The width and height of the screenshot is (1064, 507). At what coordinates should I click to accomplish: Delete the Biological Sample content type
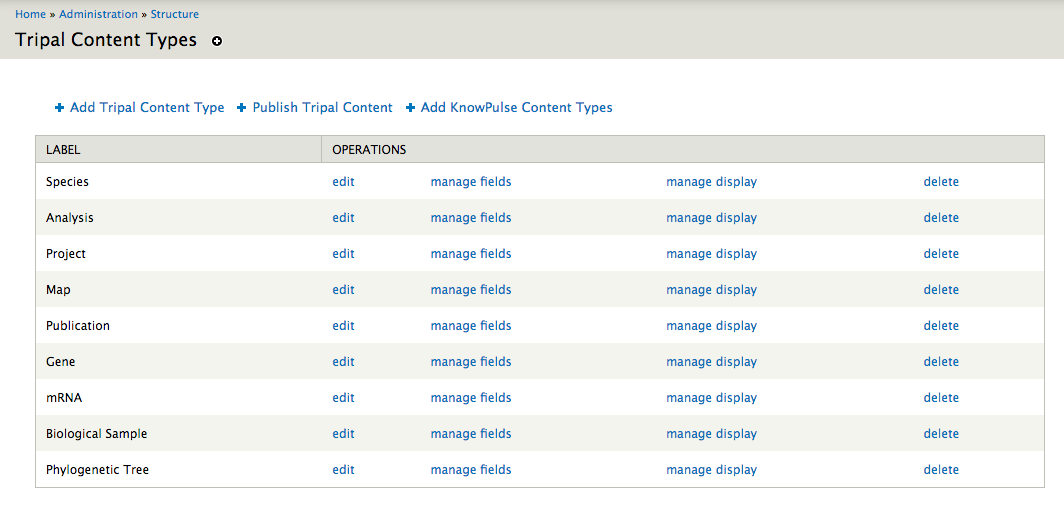click(x=941, y=434)
